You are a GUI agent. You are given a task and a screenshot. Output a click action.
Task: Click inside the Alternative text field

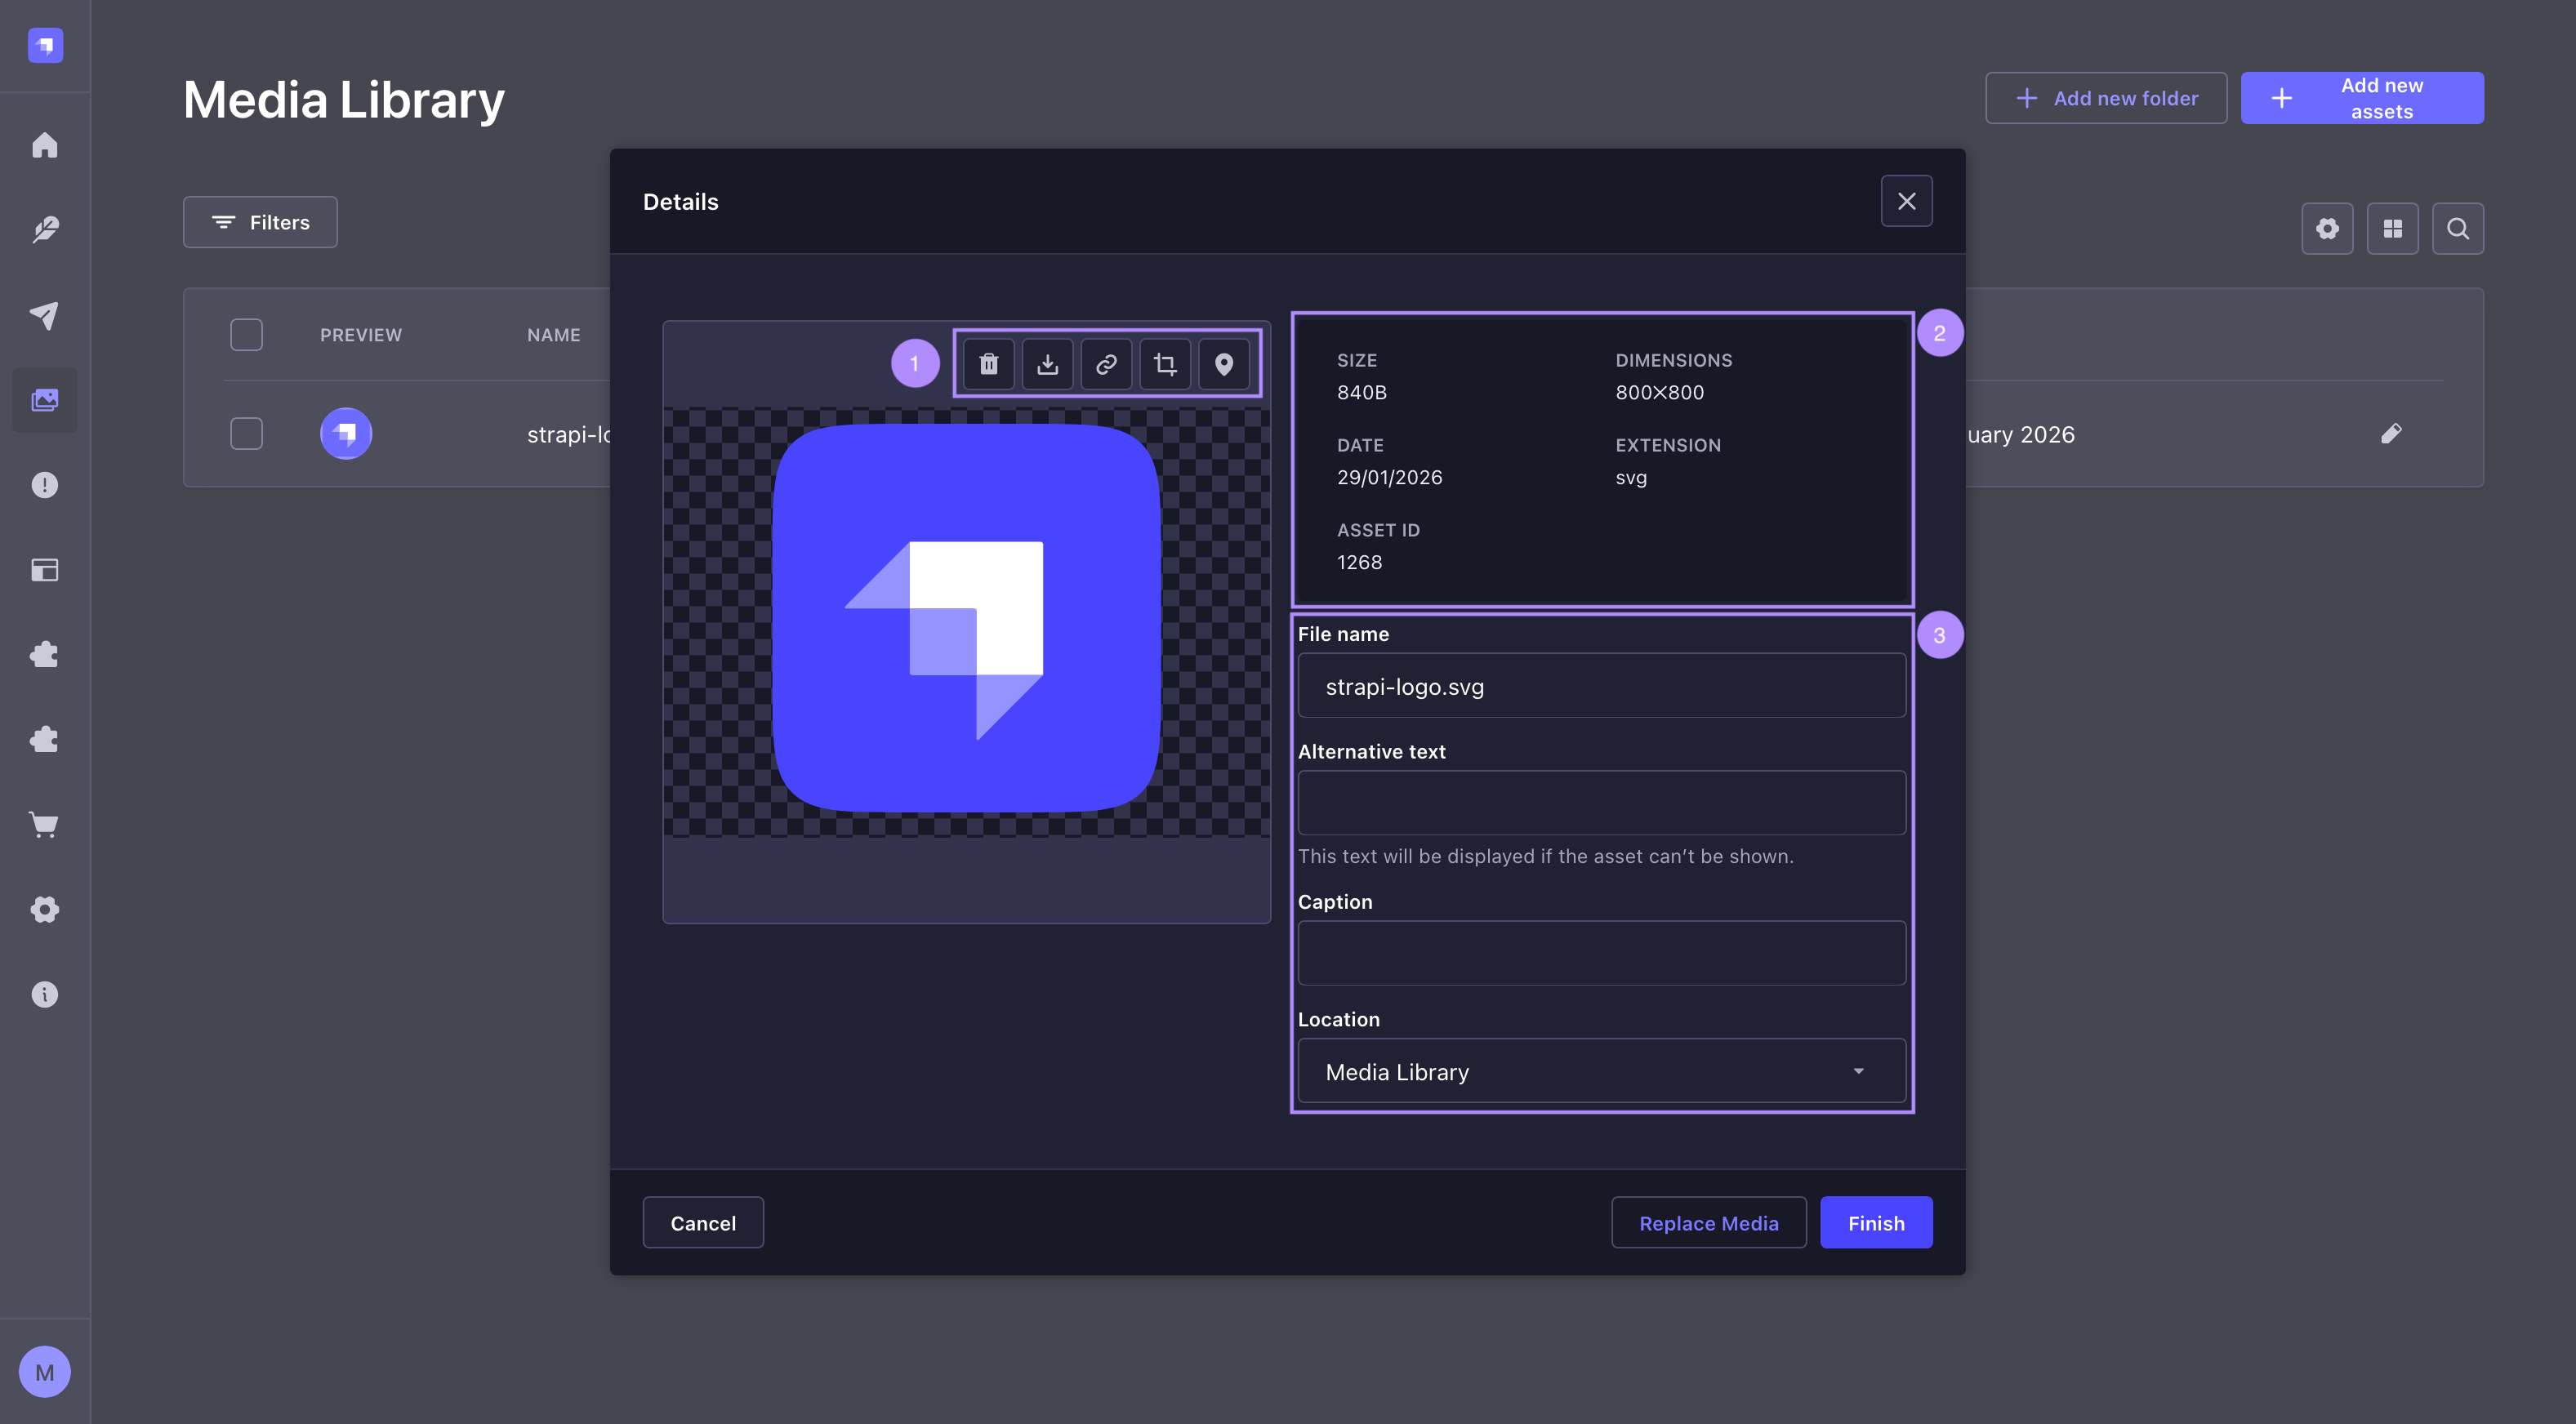(x=1601, y=803)
